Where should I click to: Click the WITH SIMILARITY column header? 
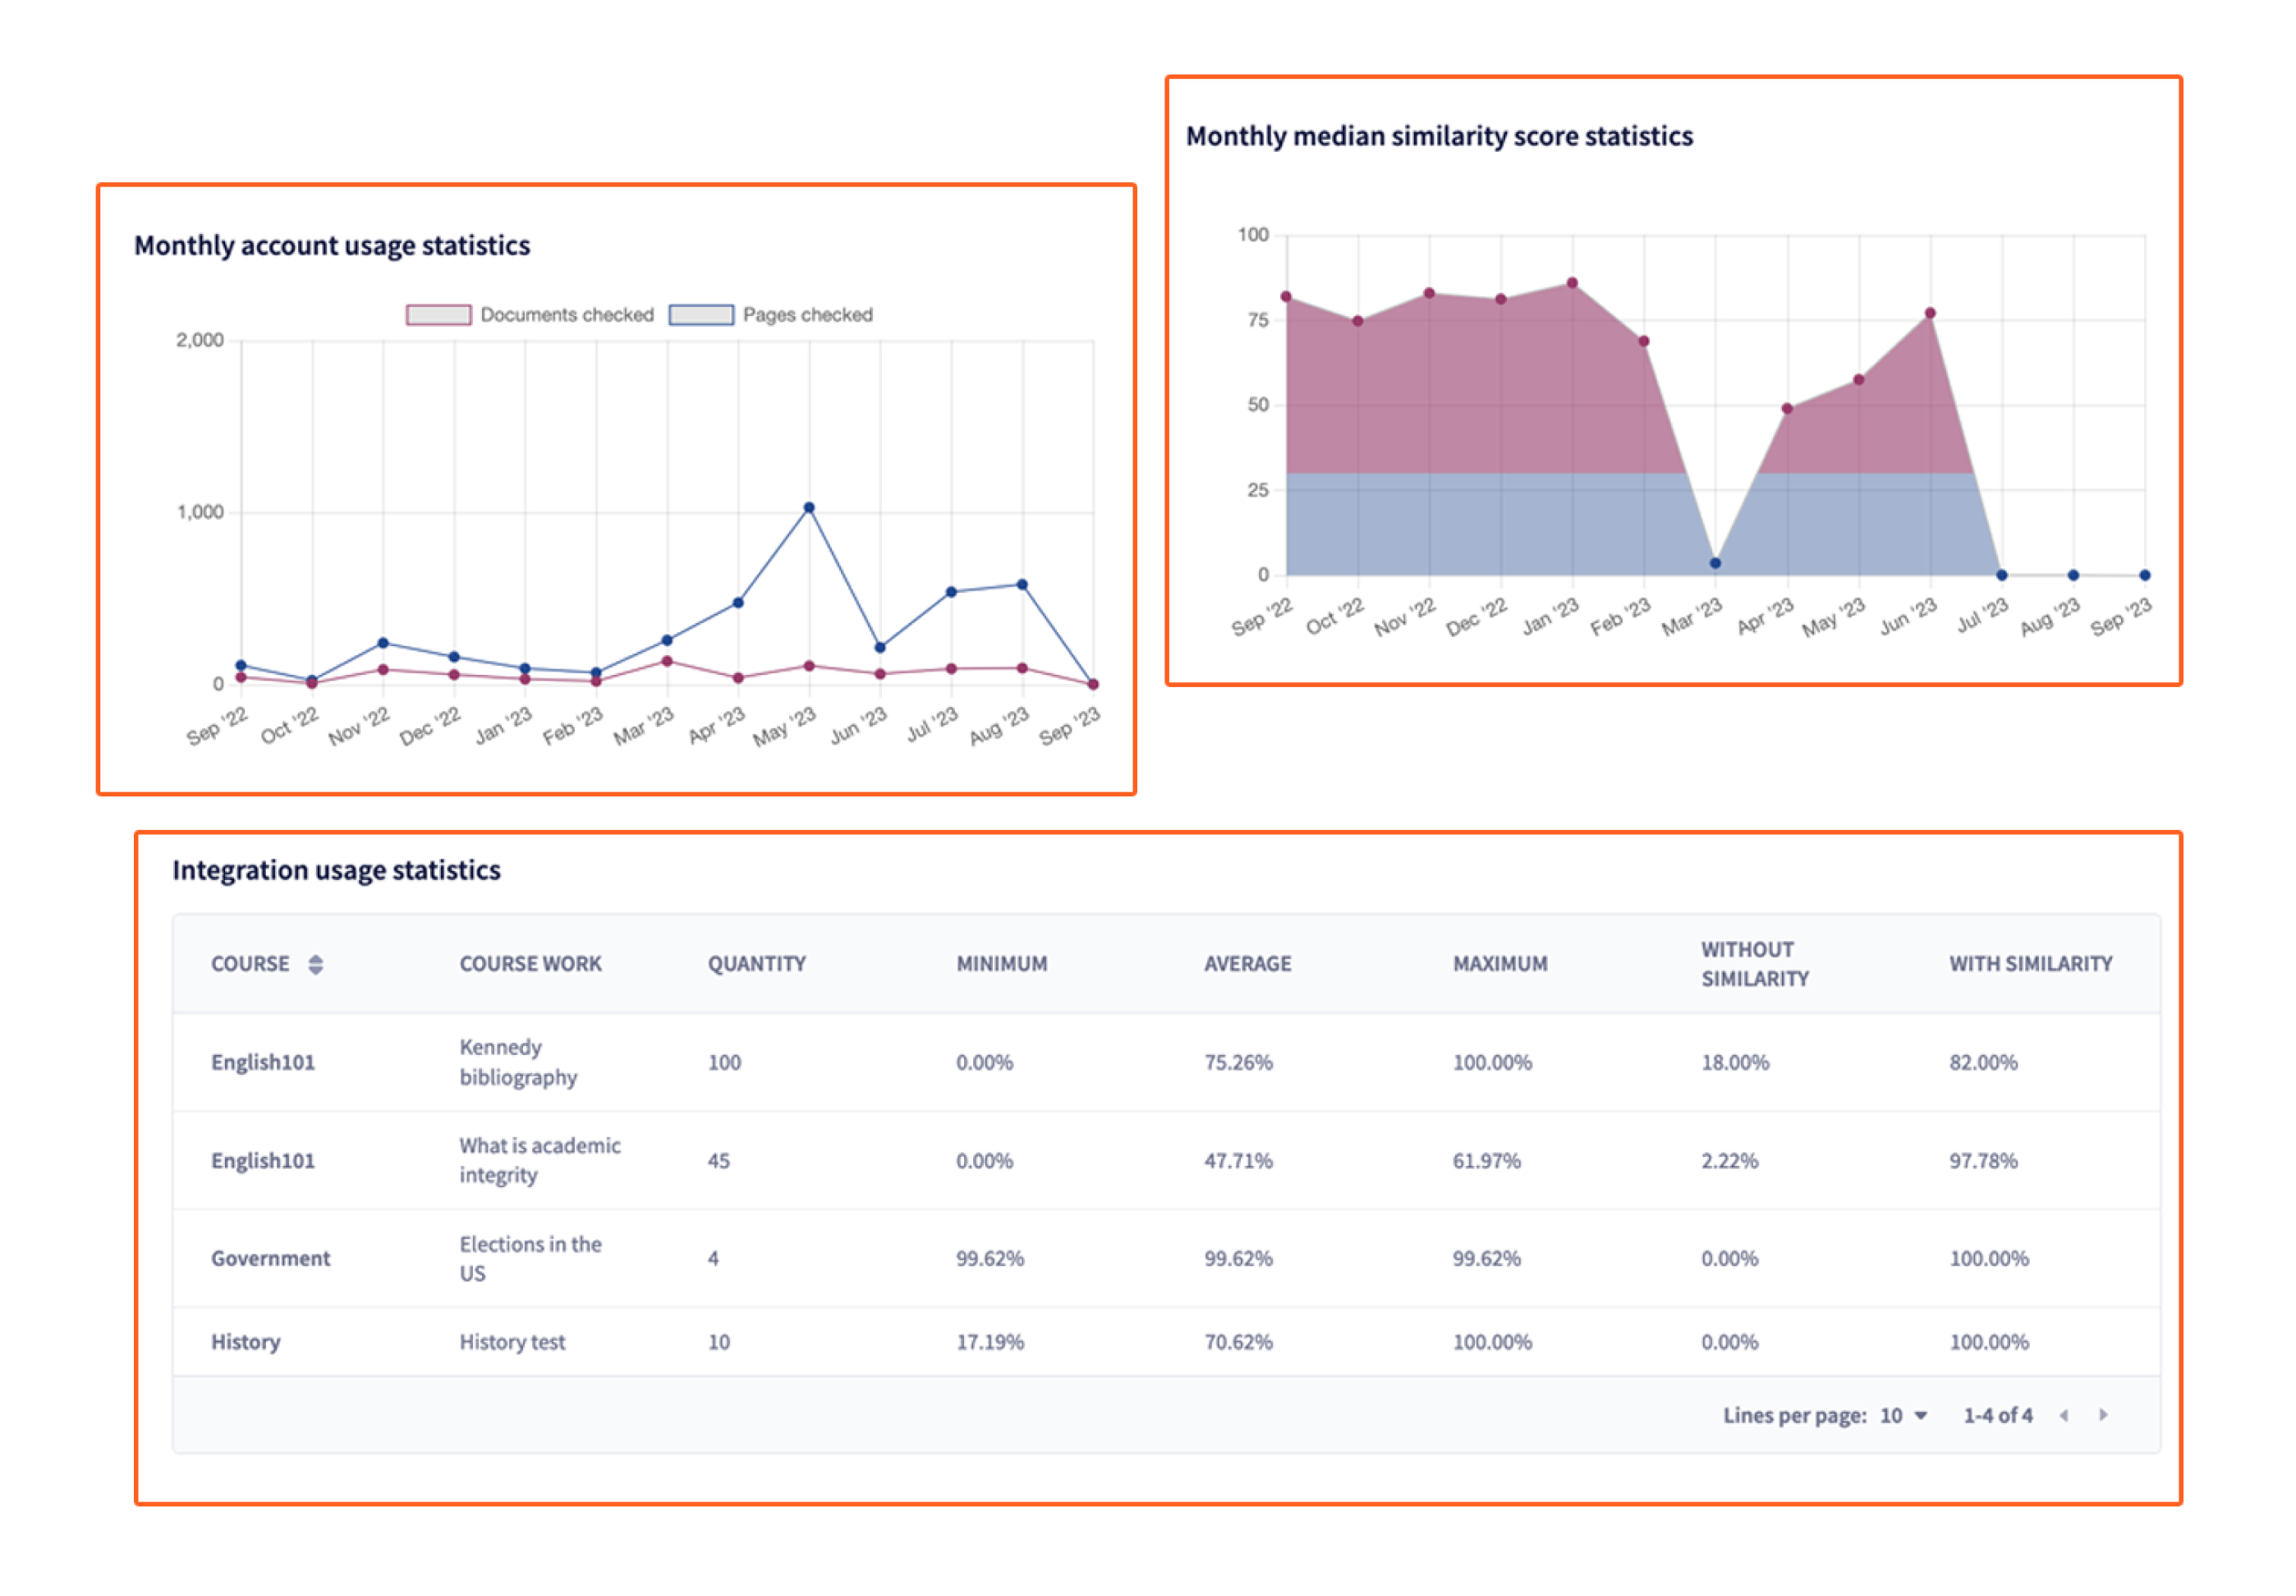[2031, 964]
